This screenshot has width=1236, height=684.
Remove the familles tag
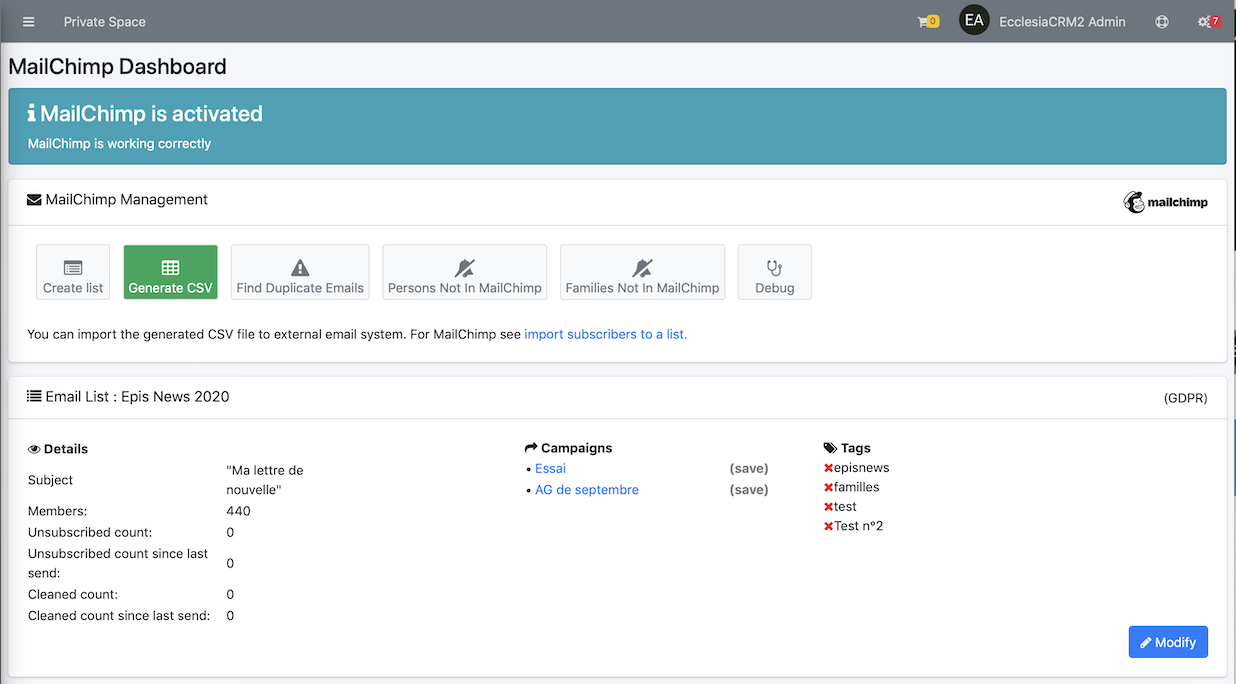pyautogui.click(x=828, y=487)
